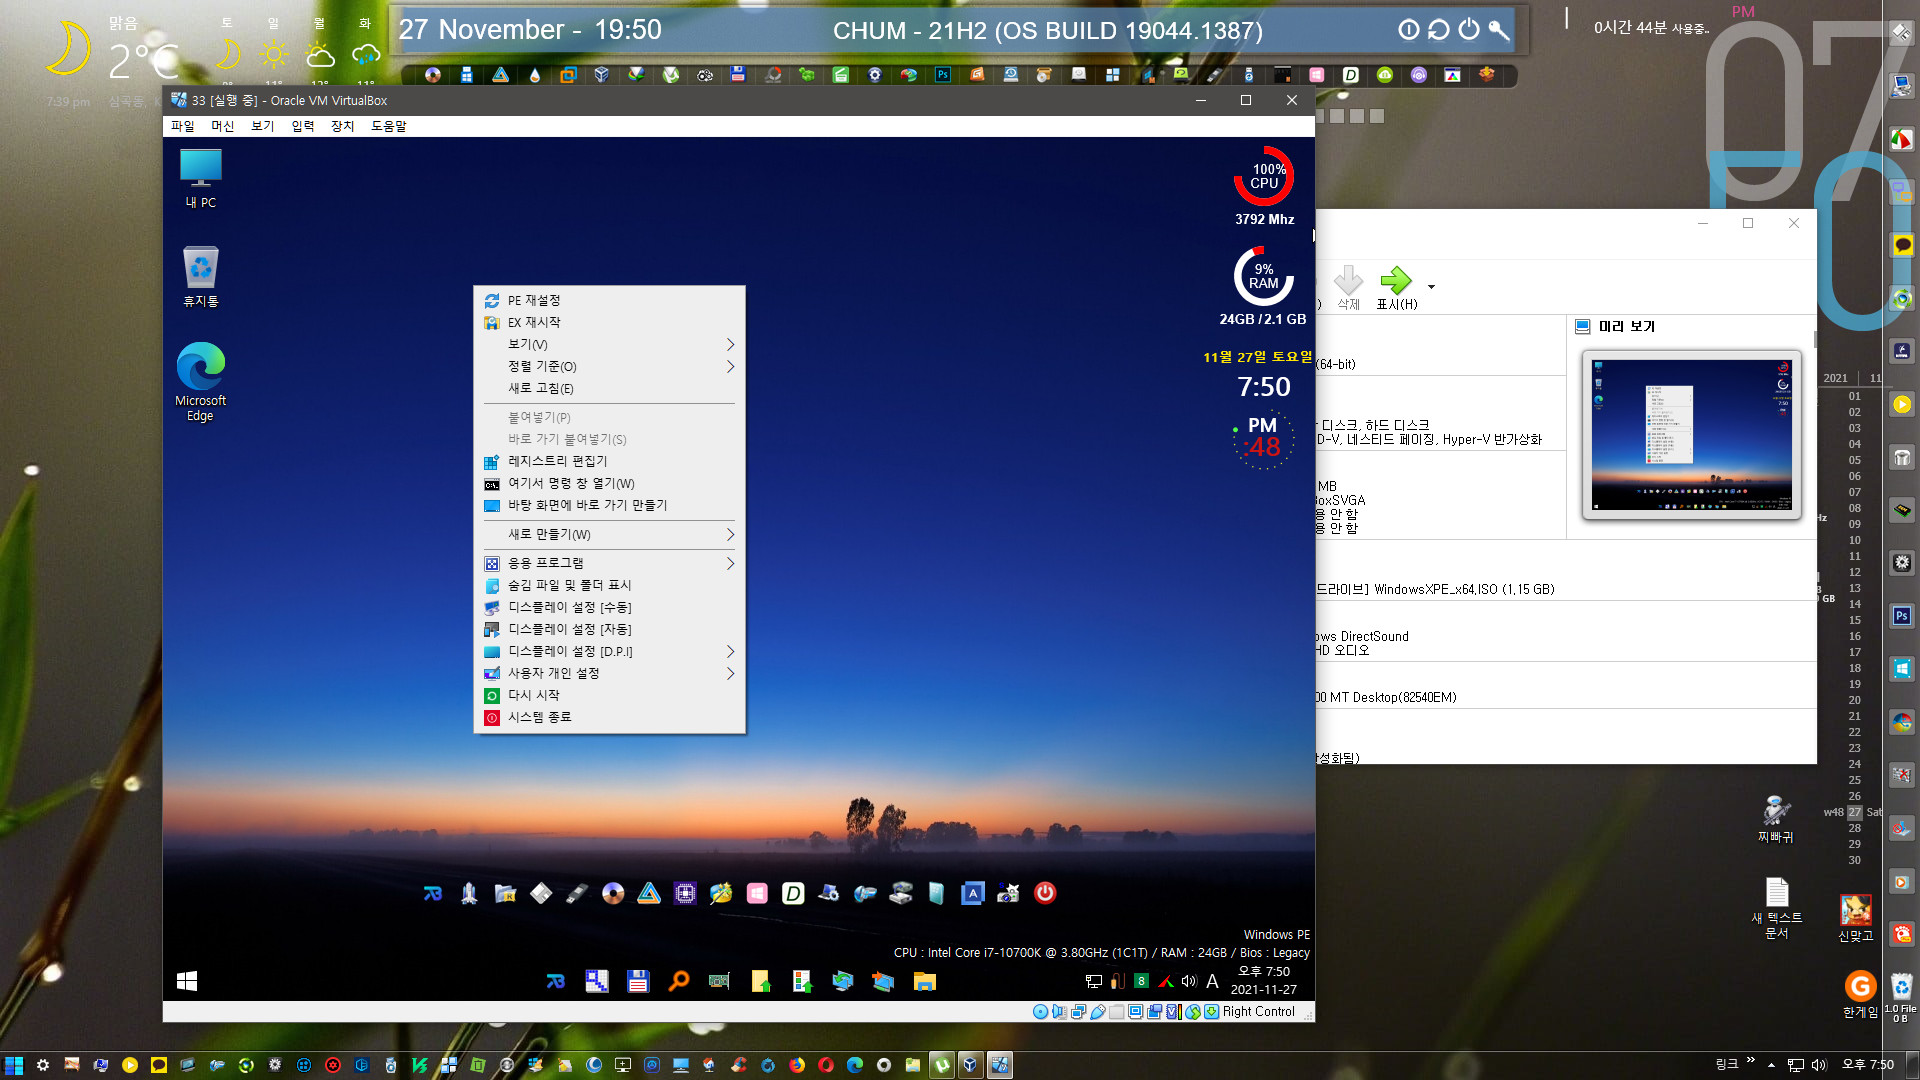Open the 한게임 desktop shortcut

[1860, 994]
